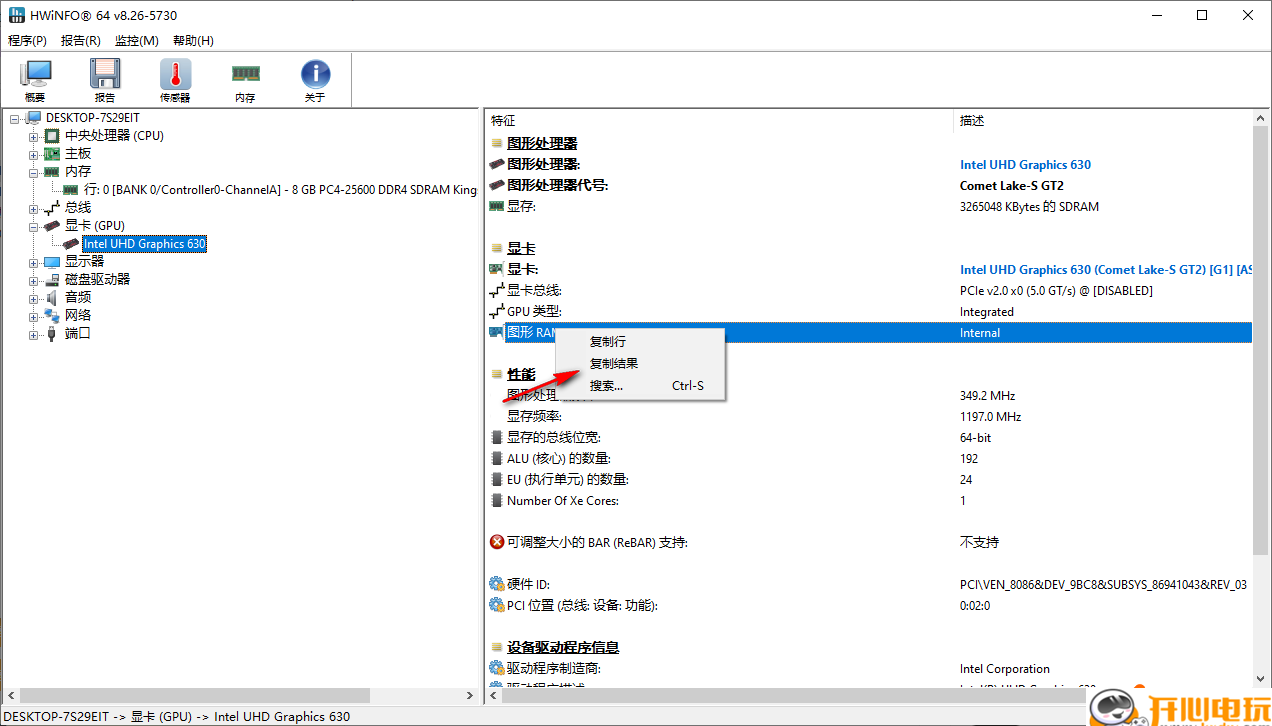
Task: Open the 程序(P) menu
Action: [27, 40]
